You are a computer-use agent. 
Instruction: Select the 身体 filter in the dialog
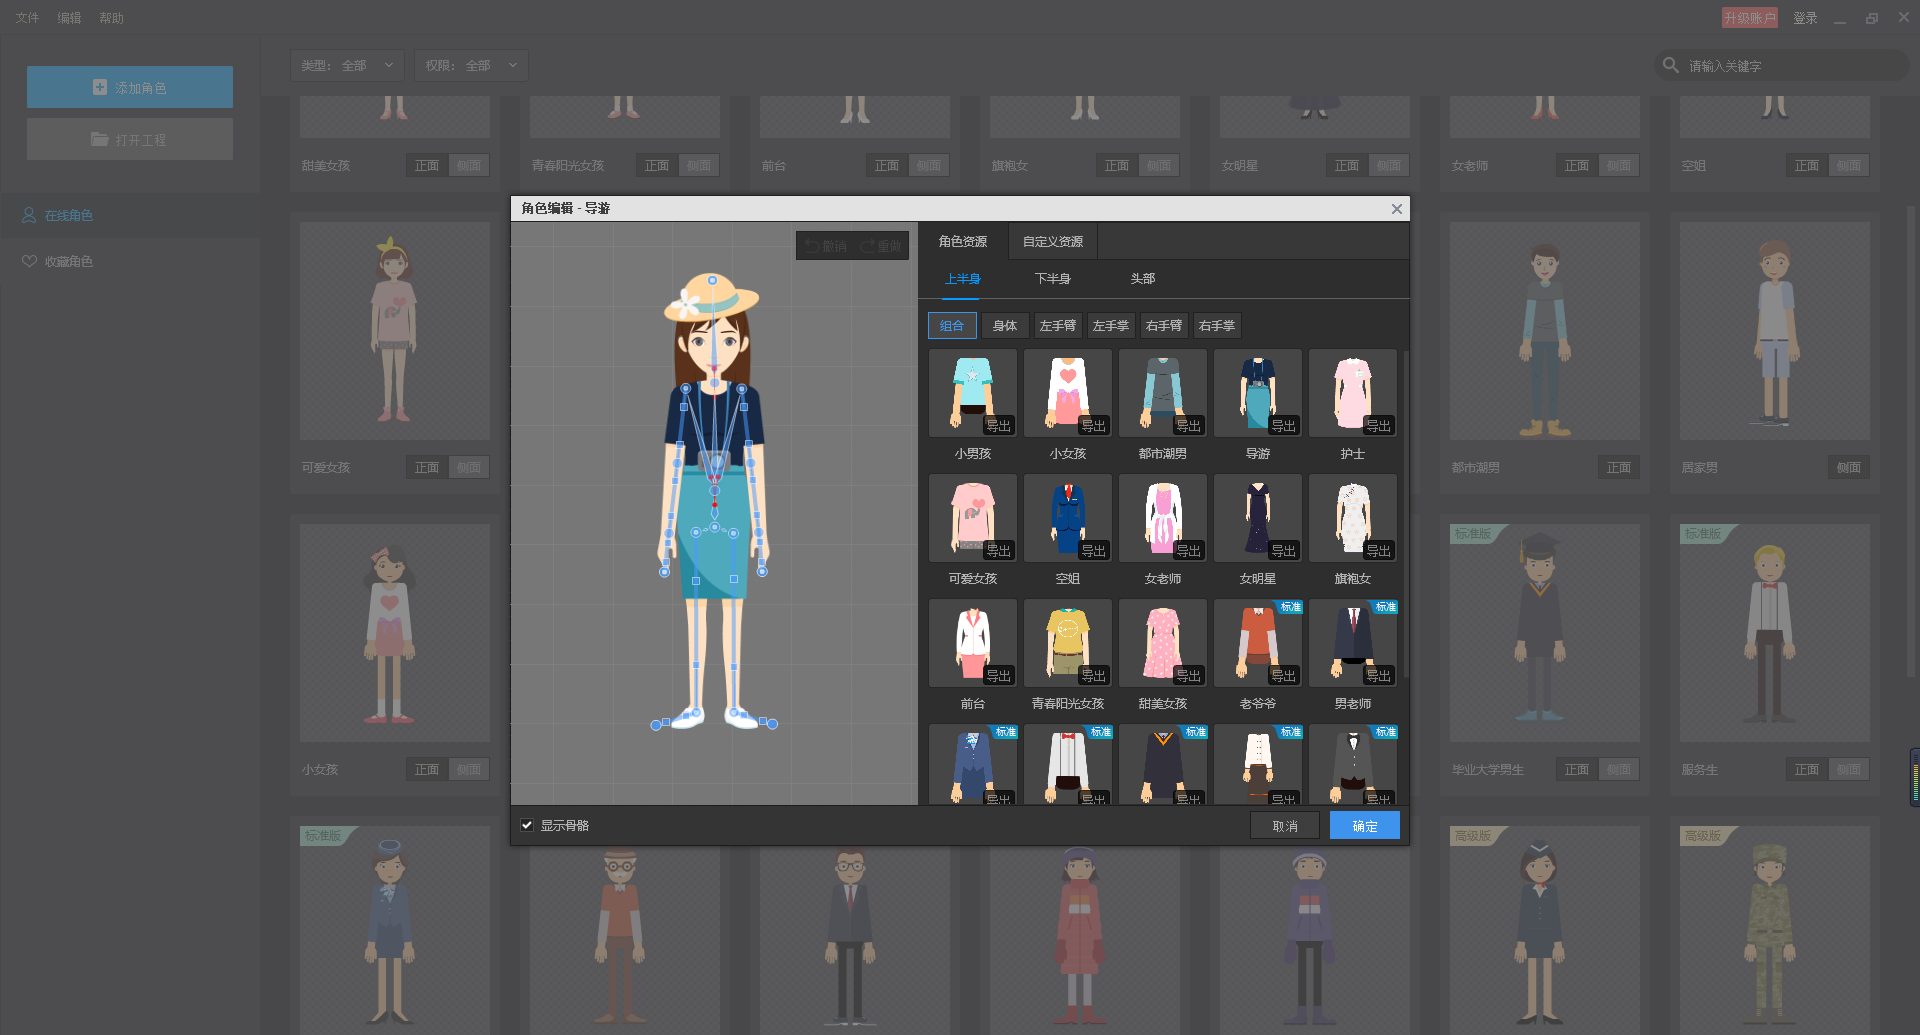click(x=1005, y=326)
